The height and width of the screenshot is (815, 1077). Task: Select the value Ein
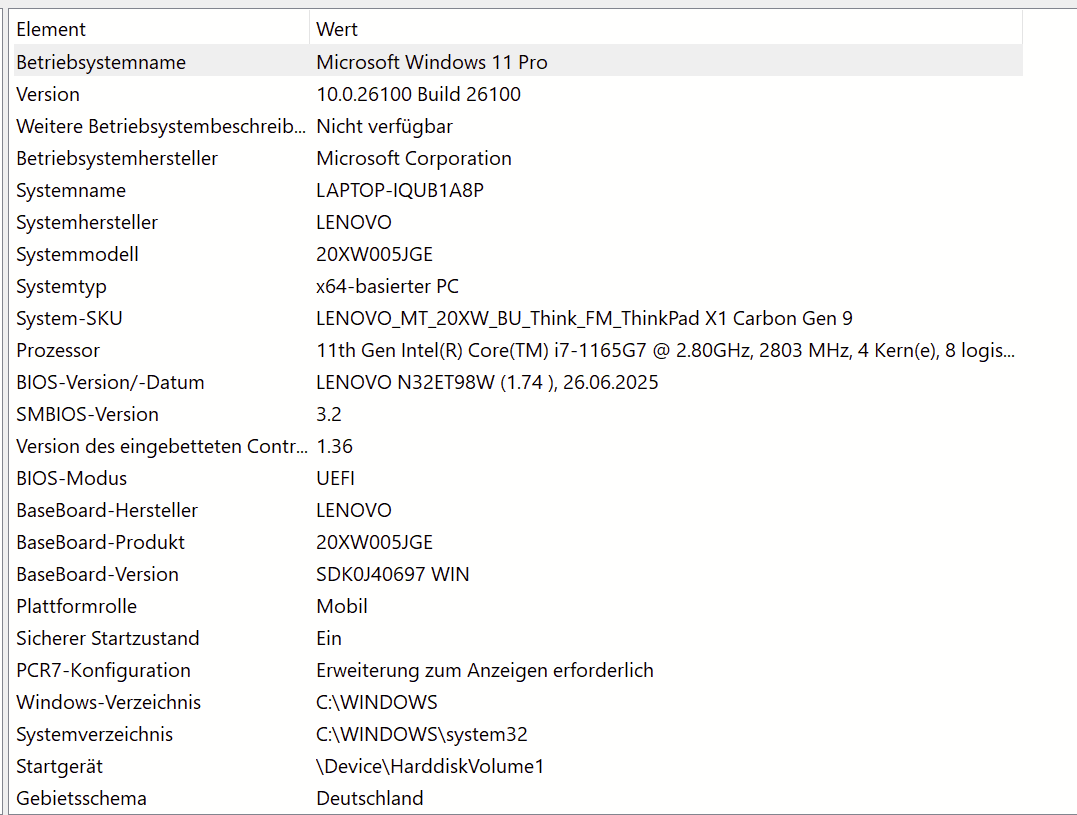tap(328, 639)
